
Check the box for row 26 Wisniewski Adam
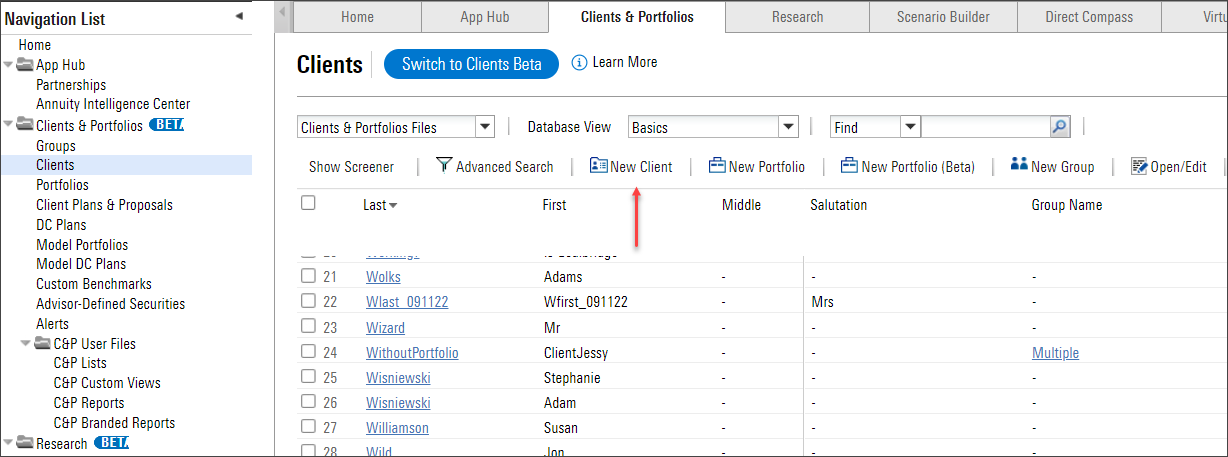[308, 402]
